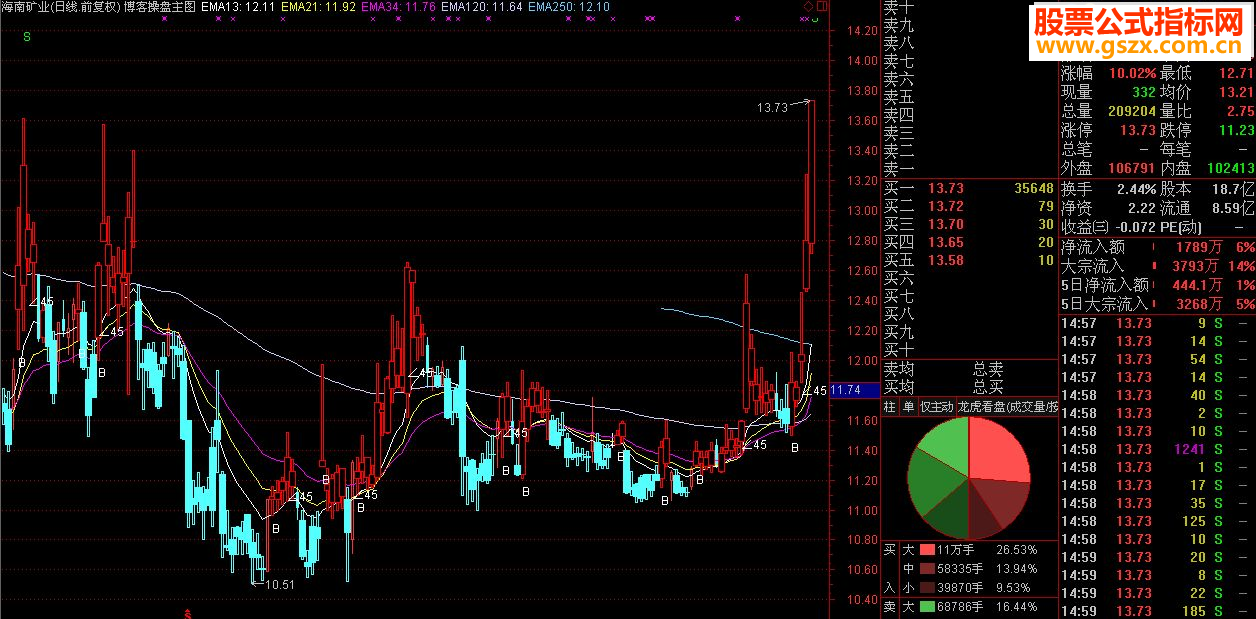Click the 涨停 13.73 value
Screen dimensions: 1256x619
coord(1137,130)
